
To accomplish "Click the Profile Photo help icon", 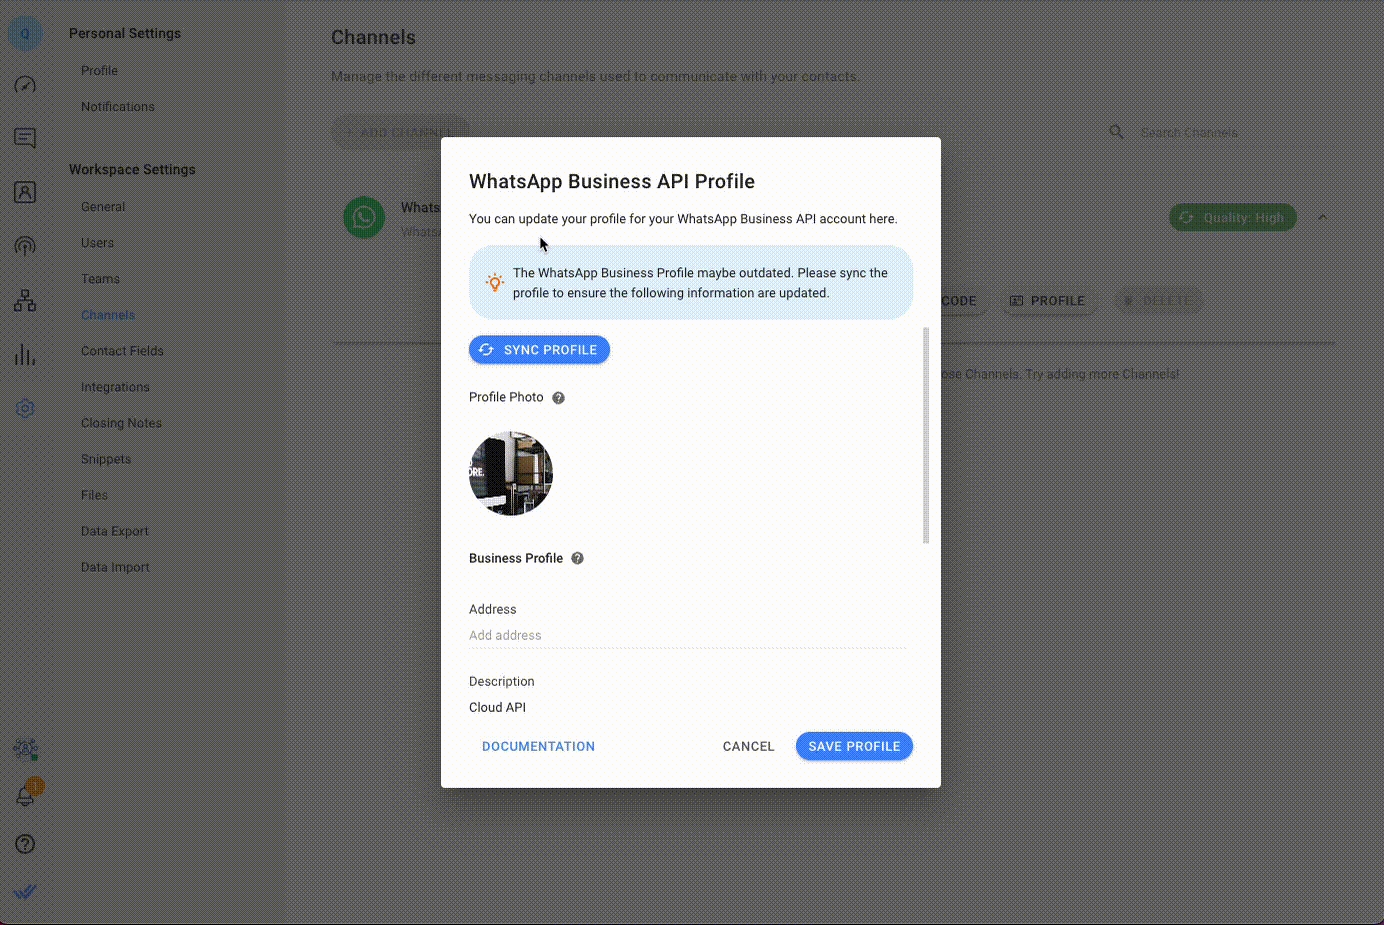I will click(559, 398).
